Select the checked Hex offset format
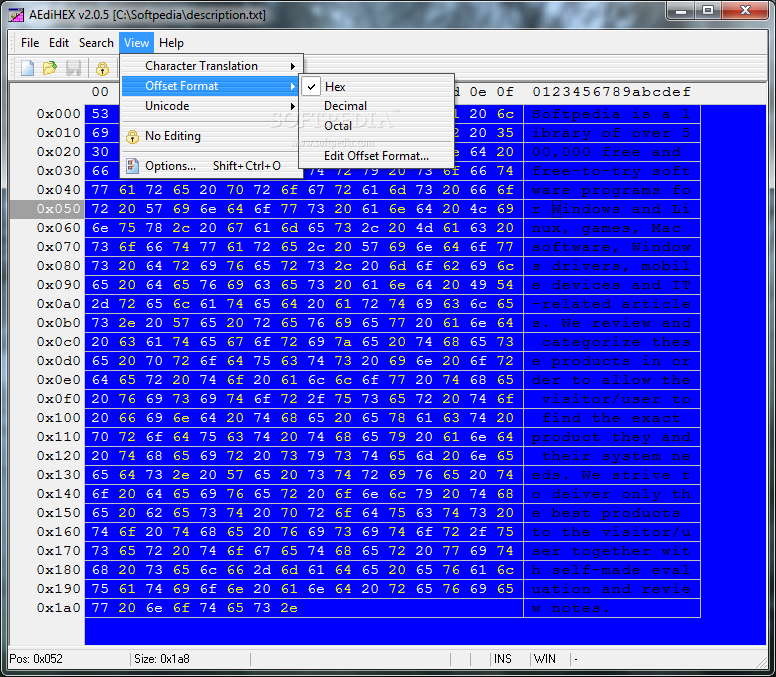 376,87
